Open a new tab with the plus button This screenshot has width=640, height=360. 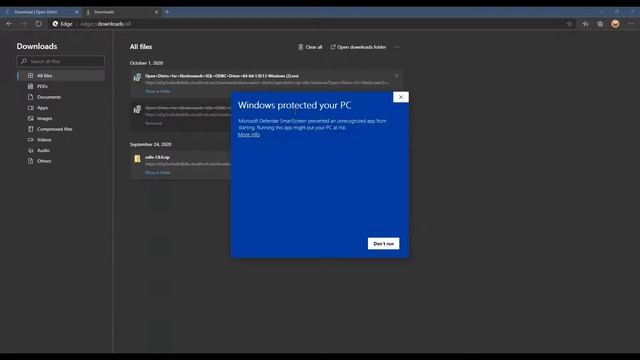pos(167,12)
